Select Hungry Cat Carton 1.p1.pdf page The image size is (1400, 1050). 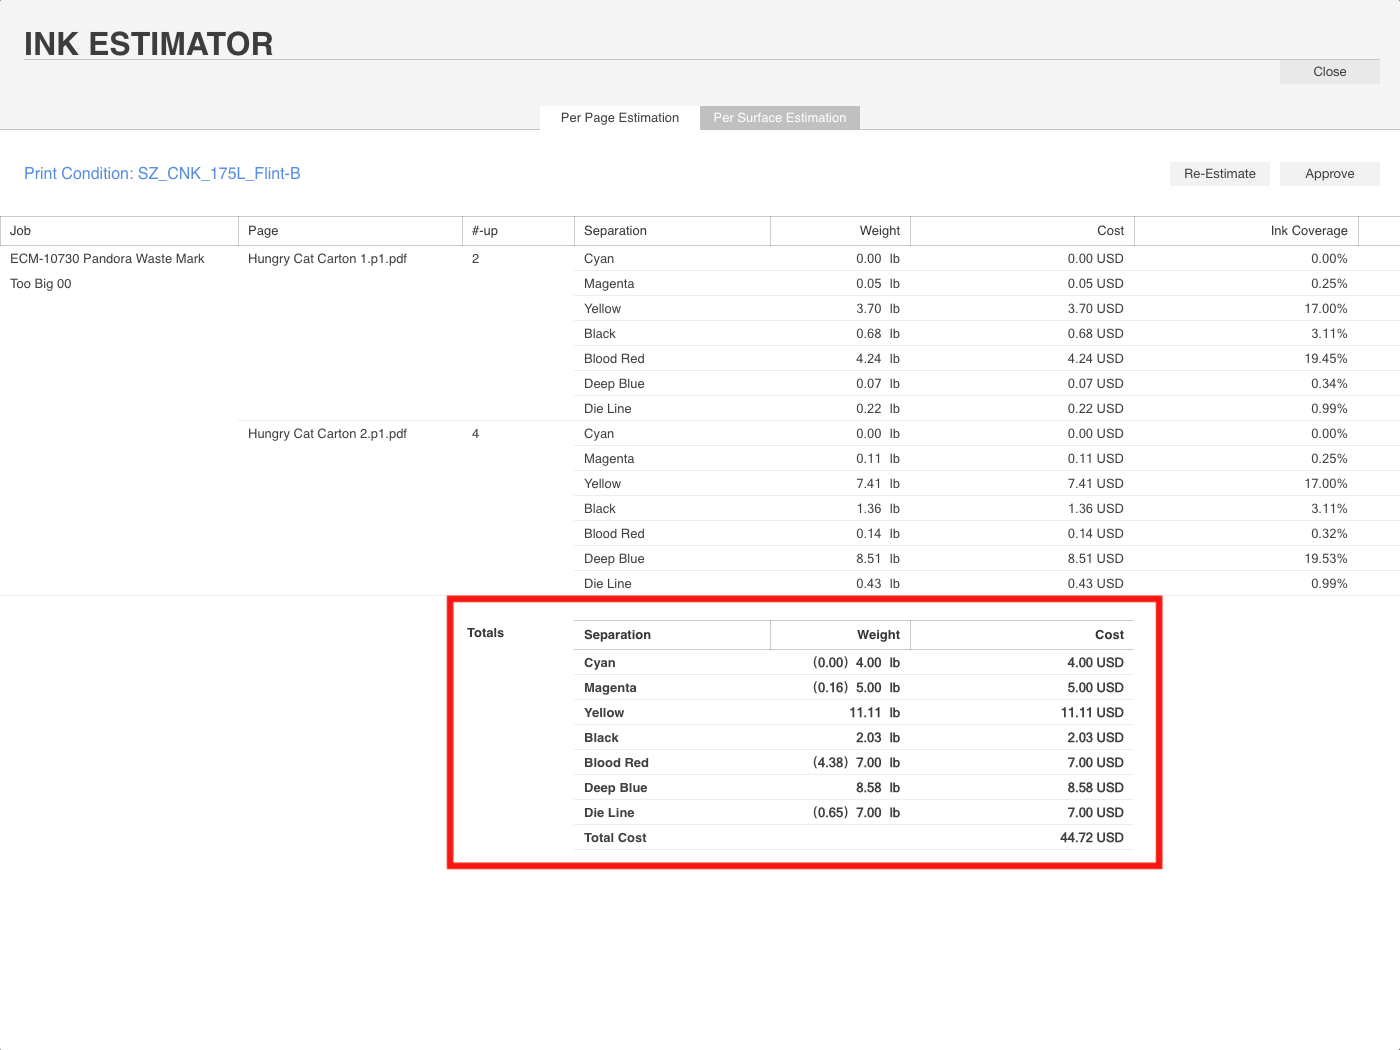pos(327,259)
